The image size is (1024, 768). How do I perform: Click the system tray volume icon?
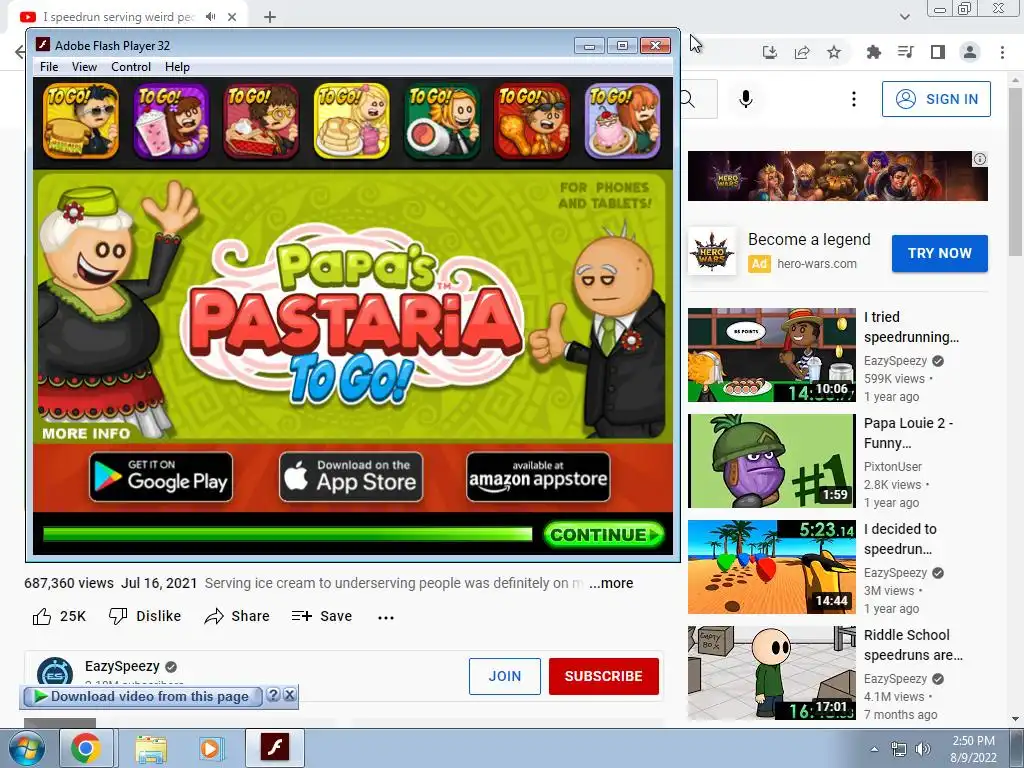click(x=922, y=749)
